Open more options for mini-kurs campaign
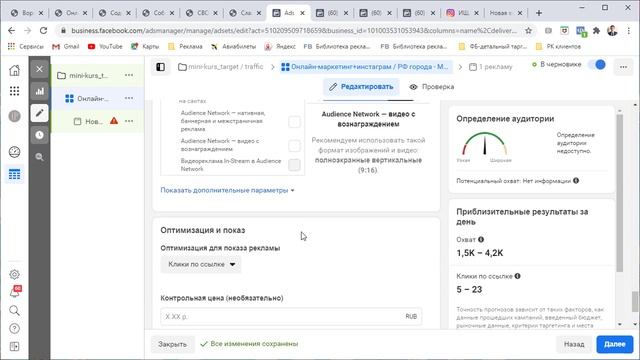640x360 pixels. [129, 75]
